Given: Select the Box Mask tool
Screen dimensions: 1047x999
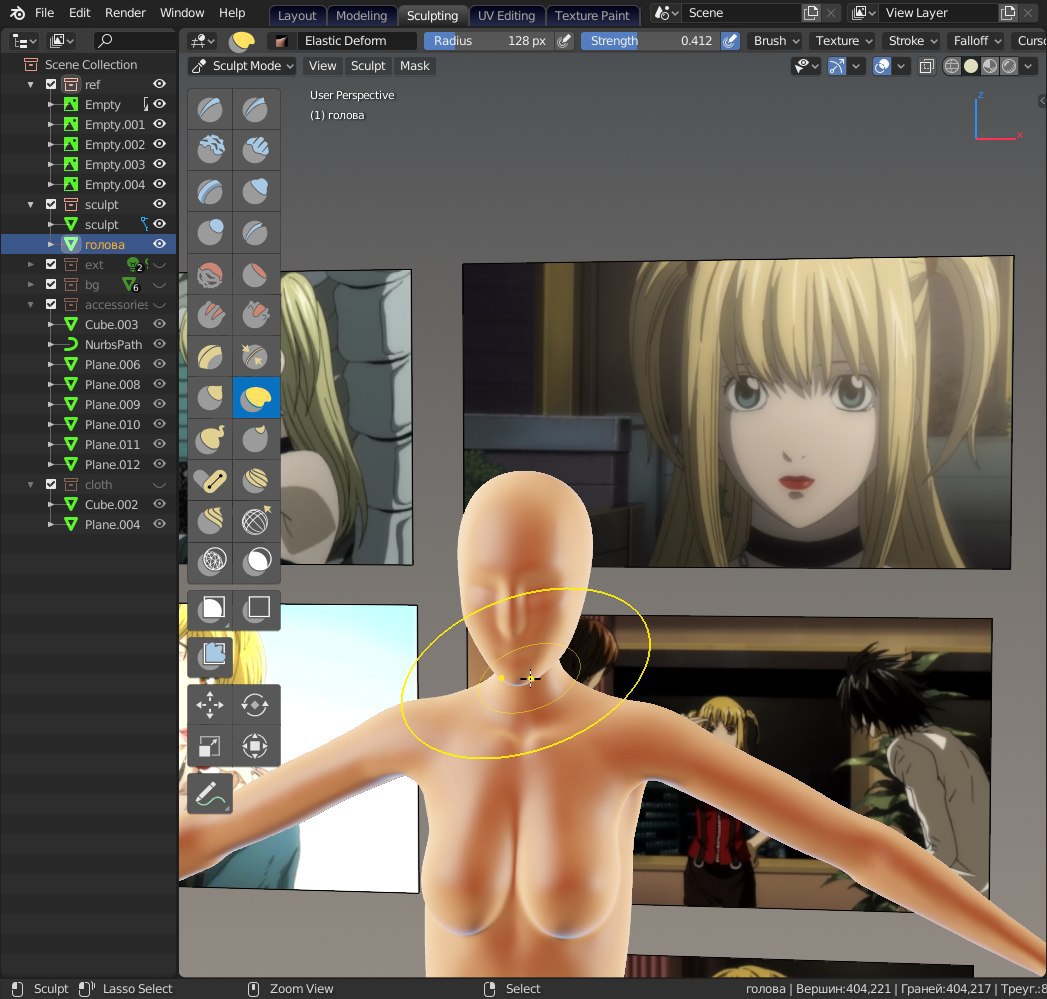Looking at the screenshot, I should (x=210, y=609).
